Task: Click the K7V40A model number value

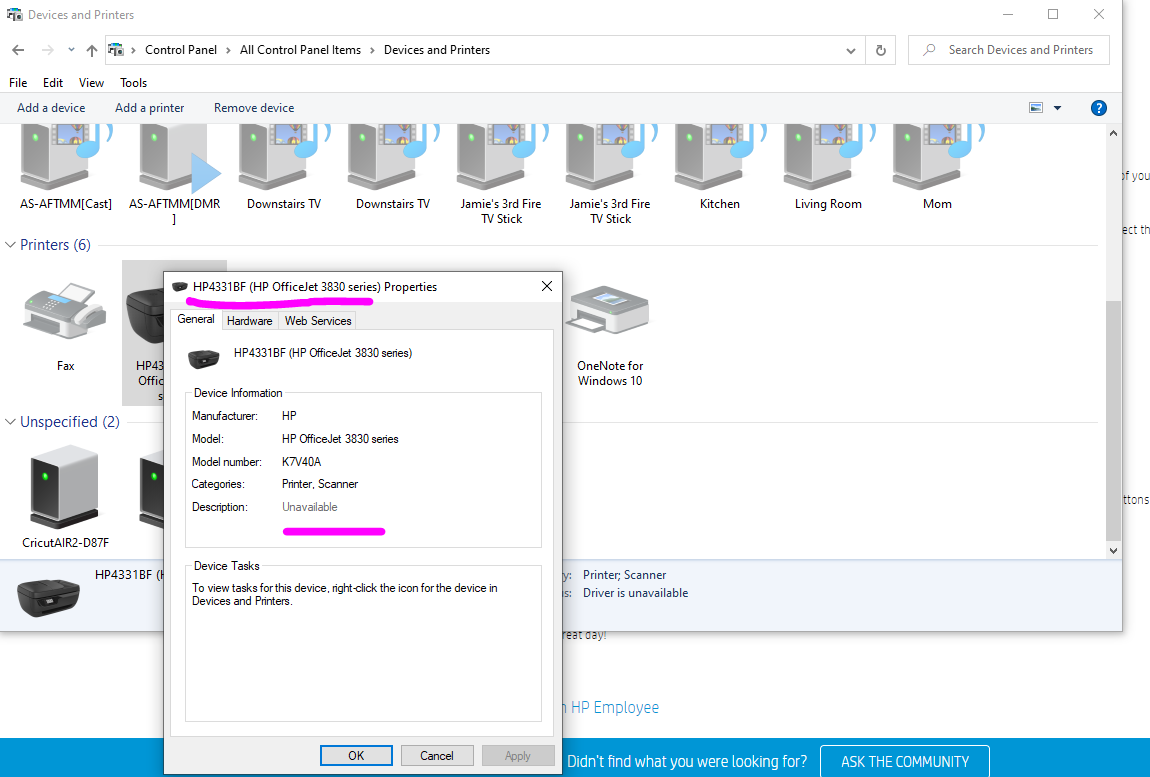Action: tap(301, 462)
